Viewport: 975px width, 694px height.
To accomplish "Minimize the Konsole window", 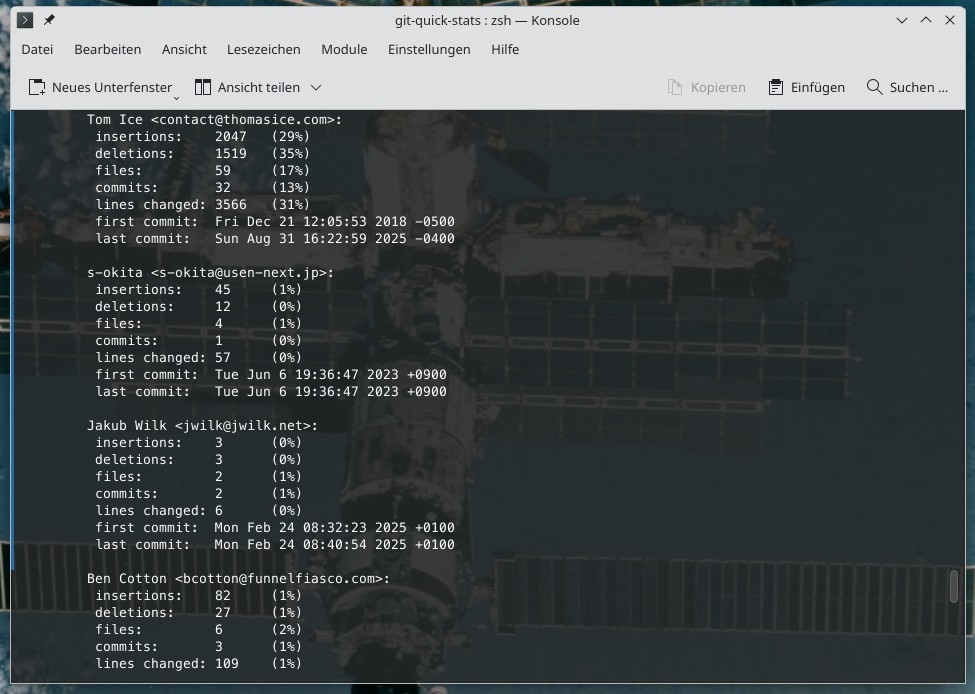I will coord(902,20).
